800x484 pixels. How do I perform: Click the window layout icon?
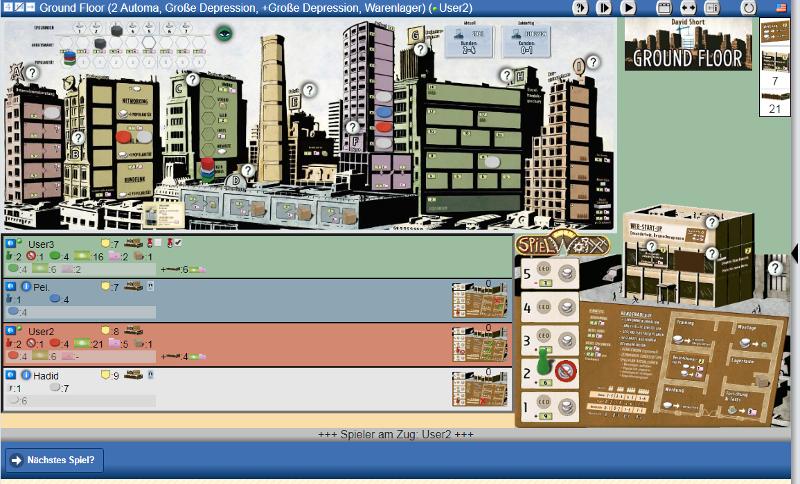click(x=663, y=7)
